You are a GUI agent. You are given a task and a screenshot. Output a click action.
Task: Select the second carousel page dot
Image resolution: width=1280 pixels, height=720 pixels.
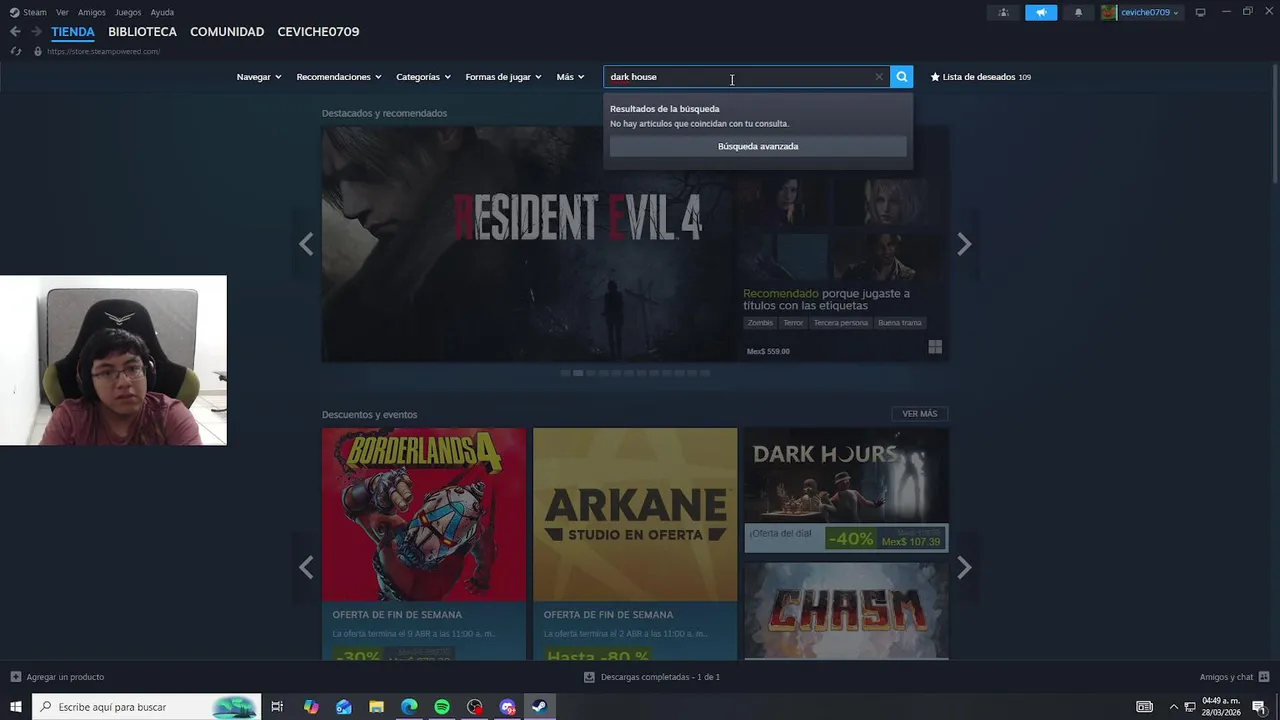pyautogui.click(x=578, y=373)
